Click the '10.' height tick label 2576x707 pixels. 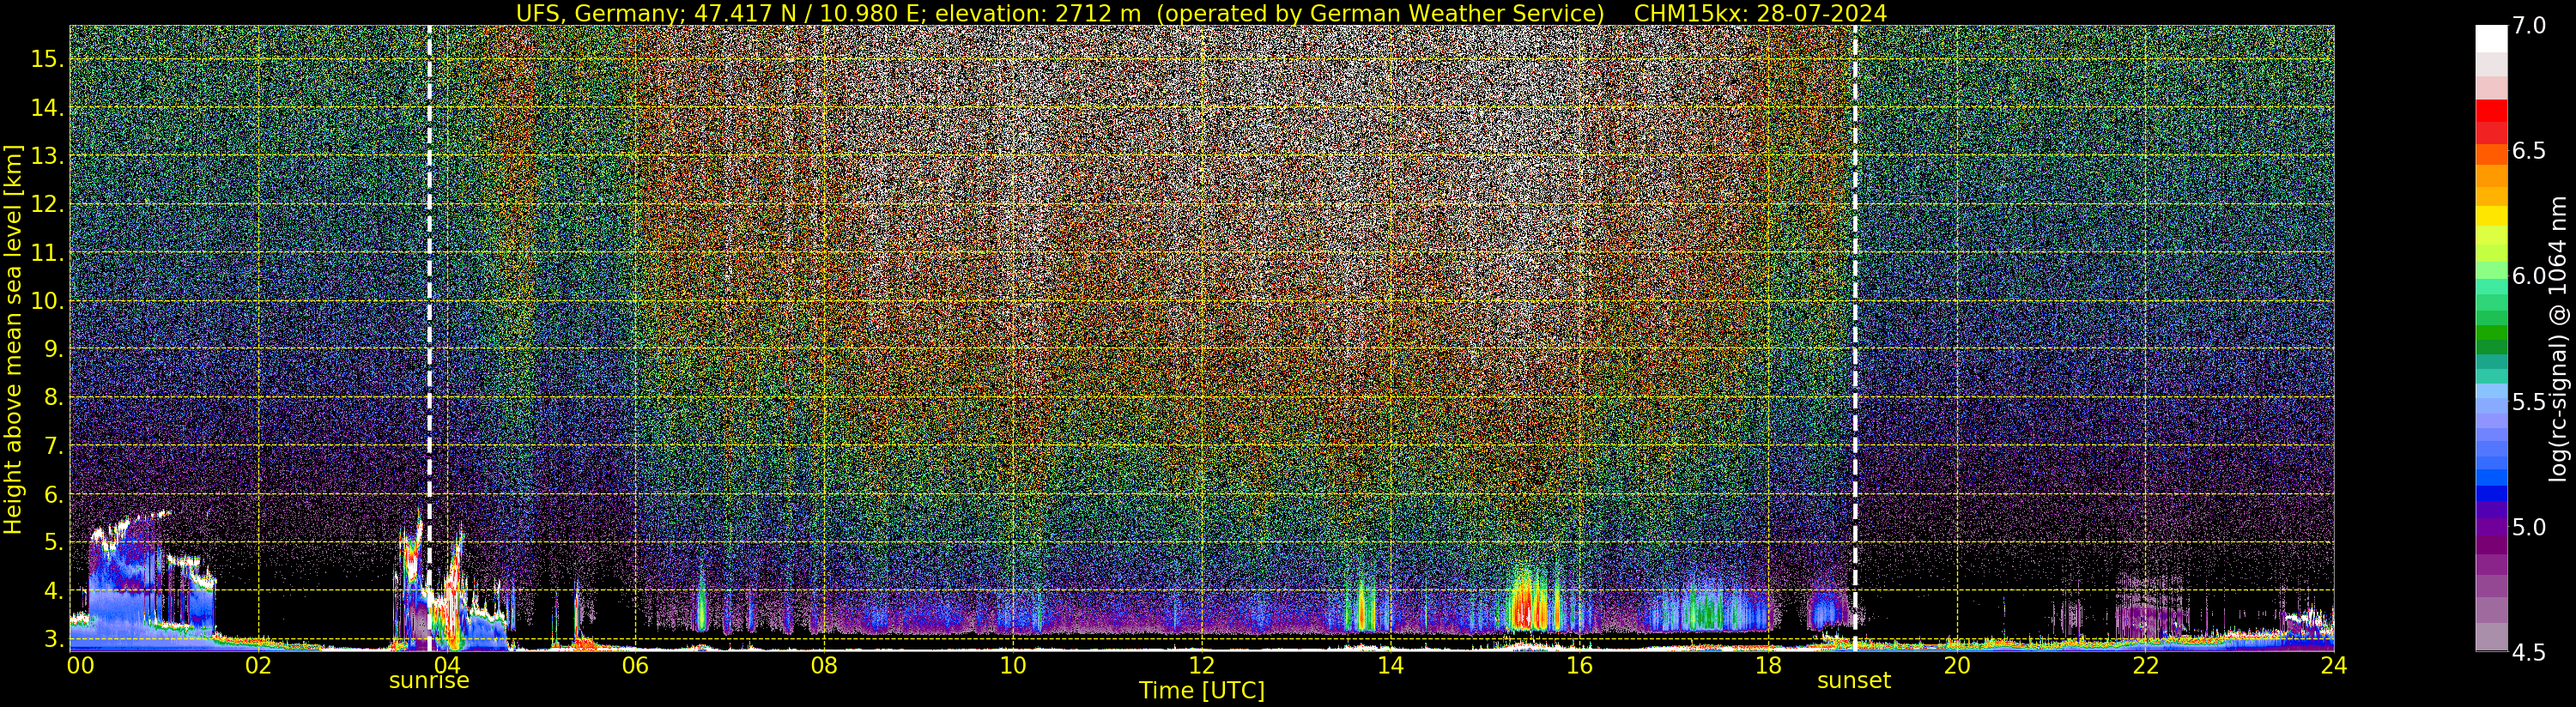47,301
